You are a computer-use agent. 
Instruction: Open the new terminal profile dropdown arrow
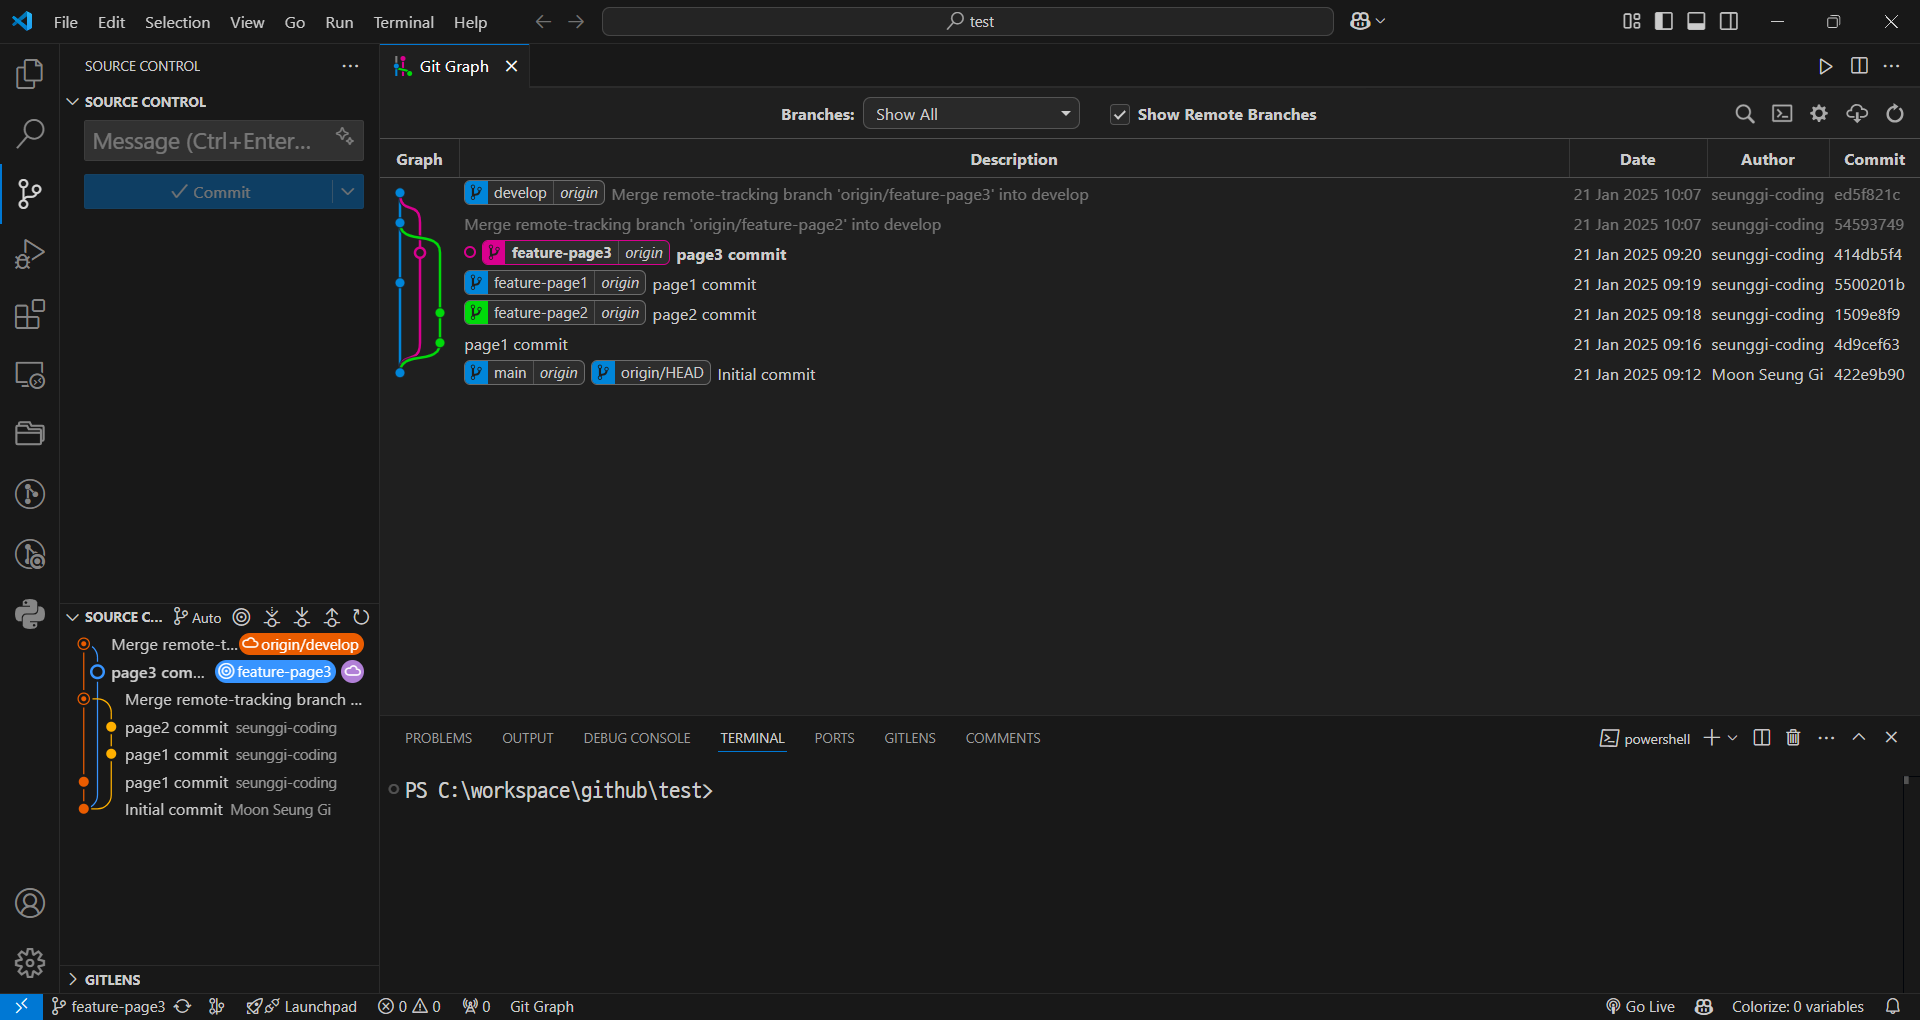point(1733,738)
